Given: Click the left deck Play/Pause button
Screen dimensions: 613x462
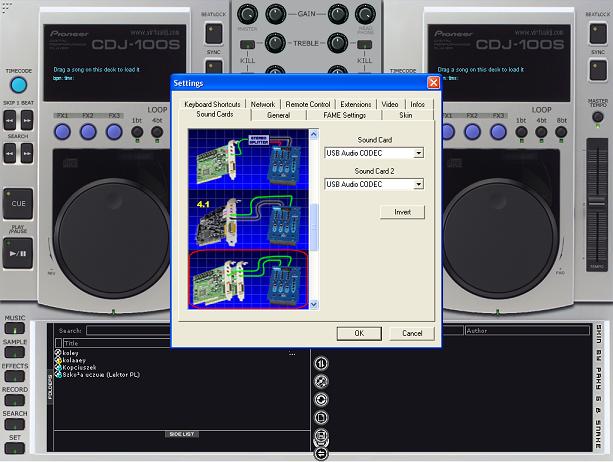Looking at the screenshot, I should [x=18, y=253].
